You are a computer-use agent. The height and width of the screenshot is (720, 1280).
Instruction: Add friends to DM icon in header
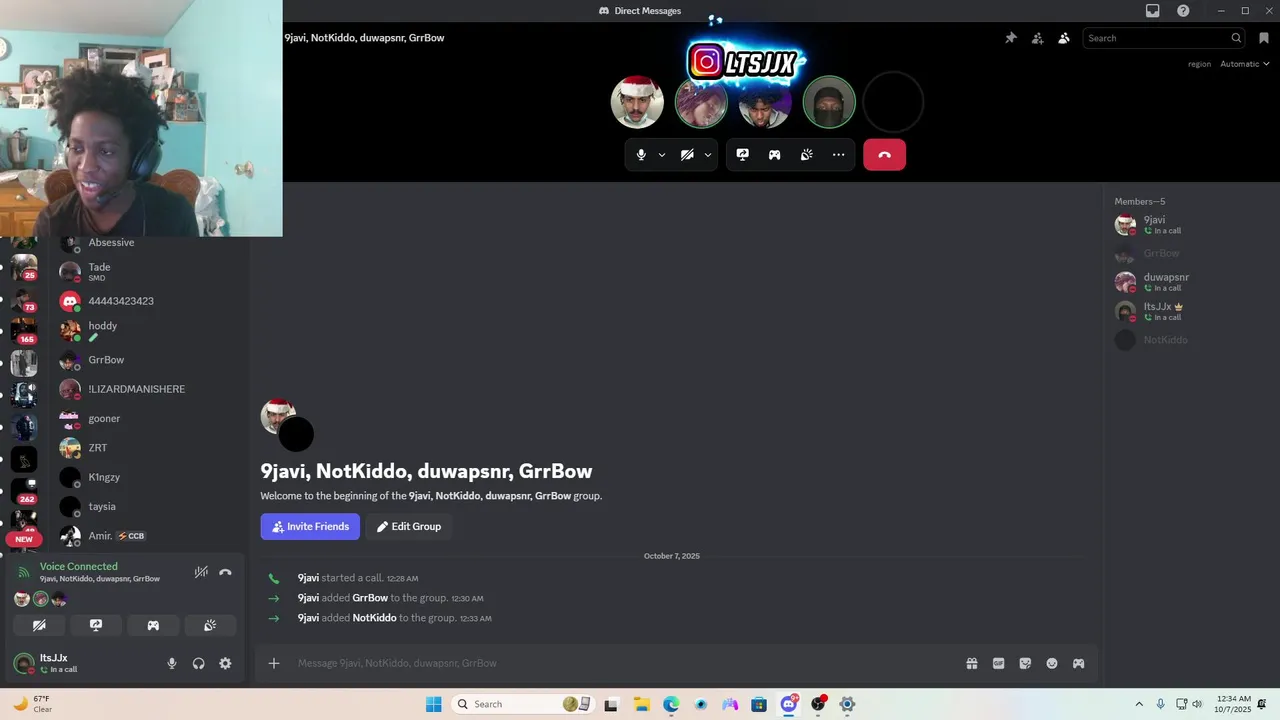[x=1037, y=38]
